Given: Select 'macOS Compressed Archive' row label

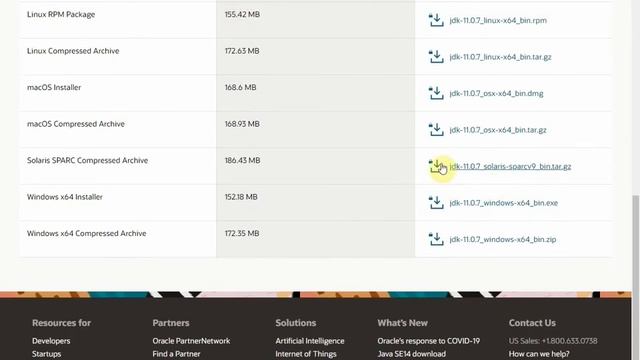Looking at the screenshot, I should tap(76, 124).
